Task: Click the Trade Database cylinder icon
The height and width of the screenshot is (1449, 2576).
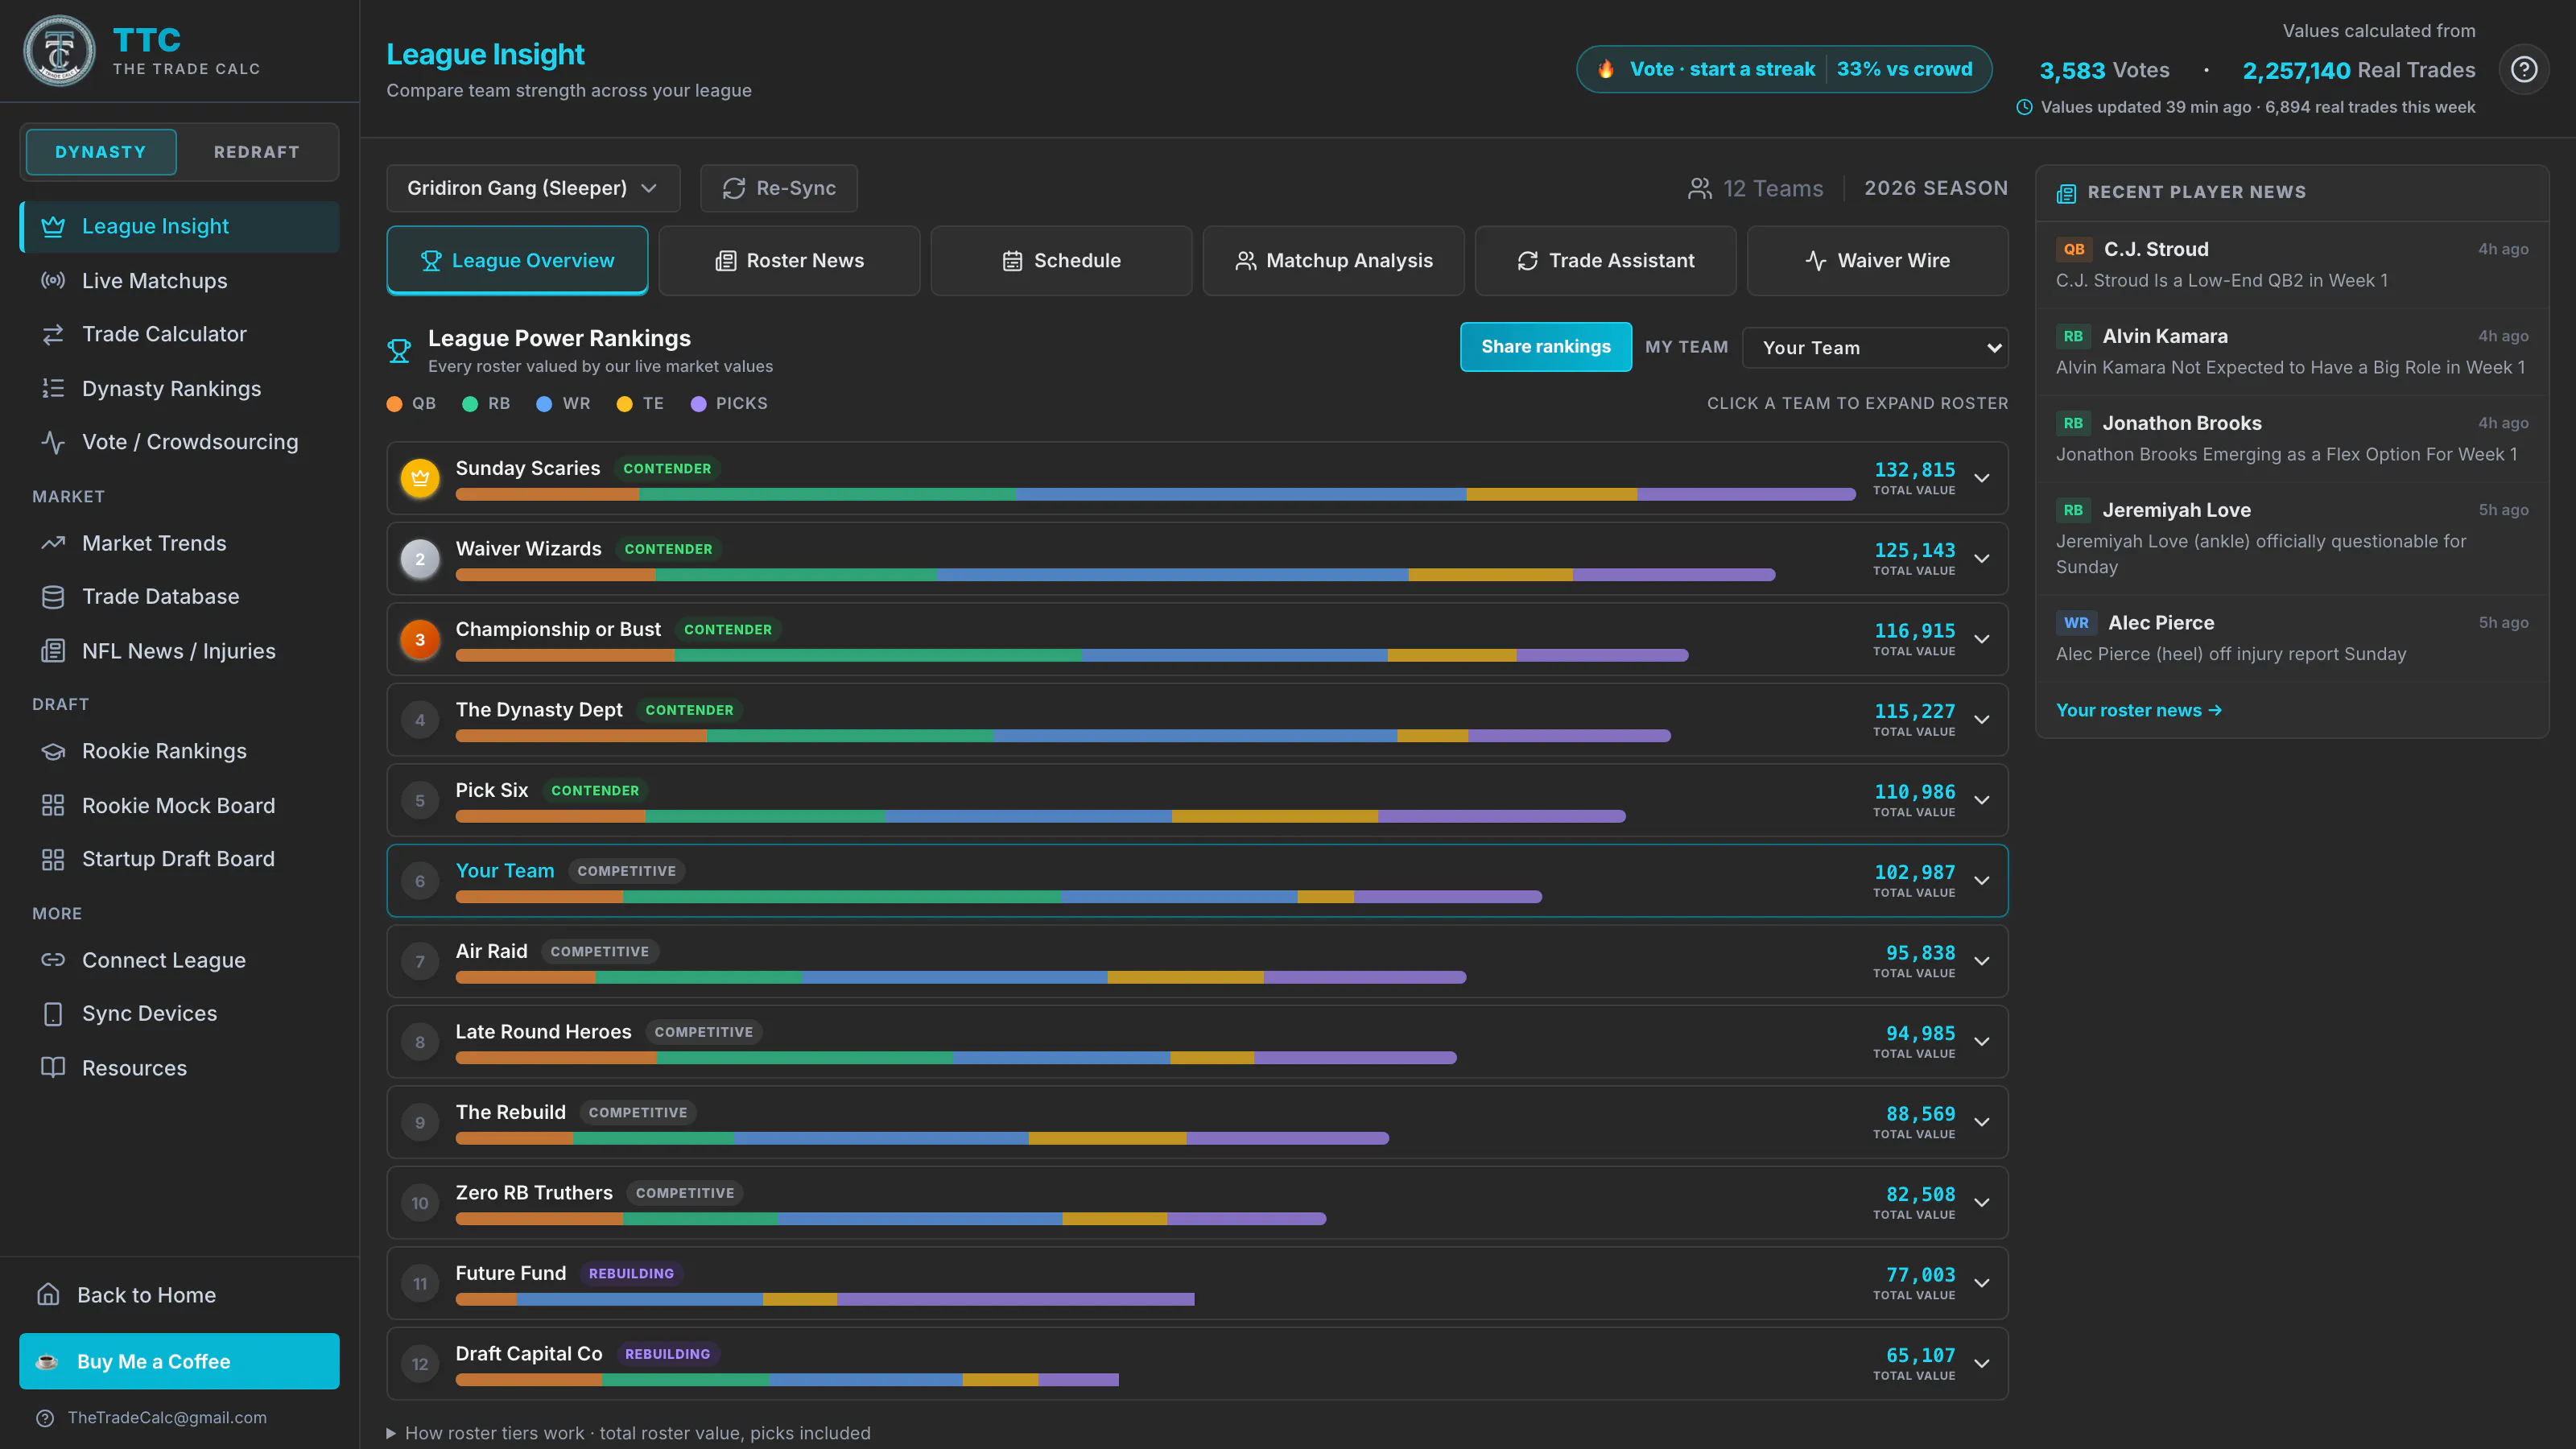Action: coord(53,597)
